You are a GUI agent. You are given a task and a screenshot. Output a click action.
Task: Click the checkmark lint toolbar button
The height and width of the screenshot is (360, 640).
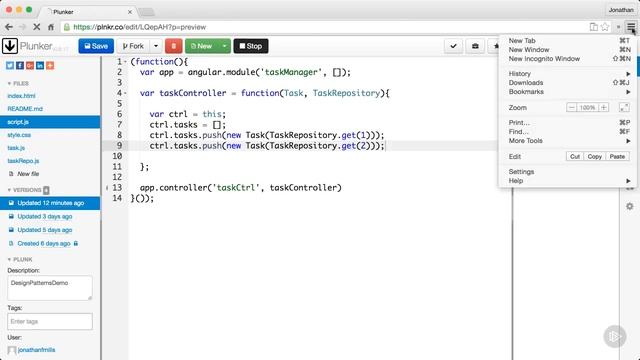point(453,46)
